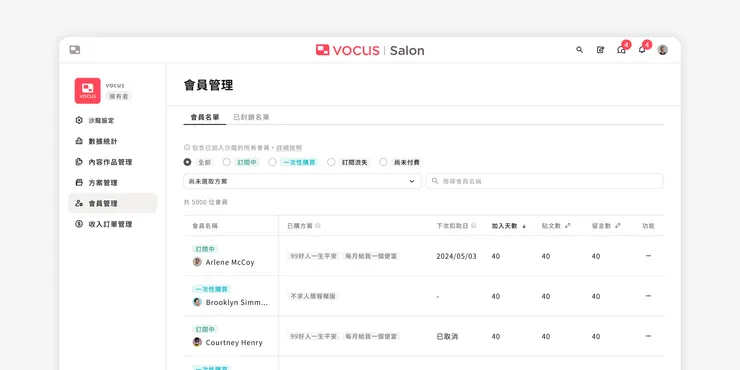This screenshot has height=370, width=740.
Task: Click Brooklyn Simm...'s avatar
Action: click(197, 302)
